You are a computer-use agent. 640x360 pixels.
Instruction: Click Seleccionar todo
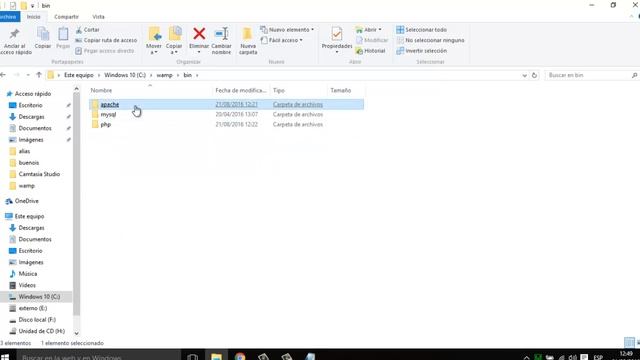421,30
